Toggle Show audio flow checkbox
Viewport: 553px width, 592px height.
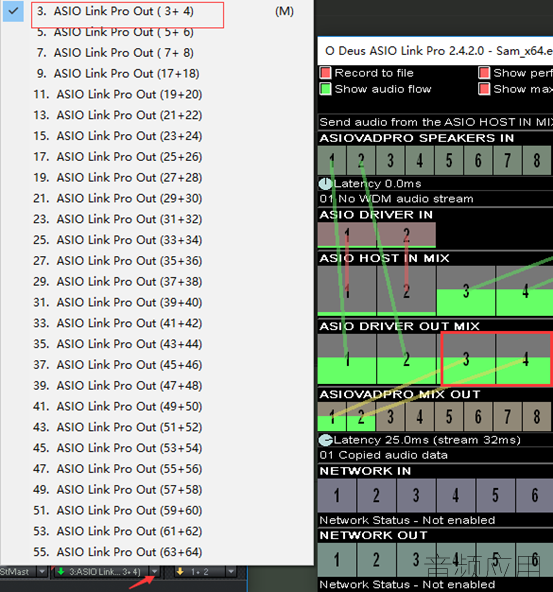[x=325, y=89]
